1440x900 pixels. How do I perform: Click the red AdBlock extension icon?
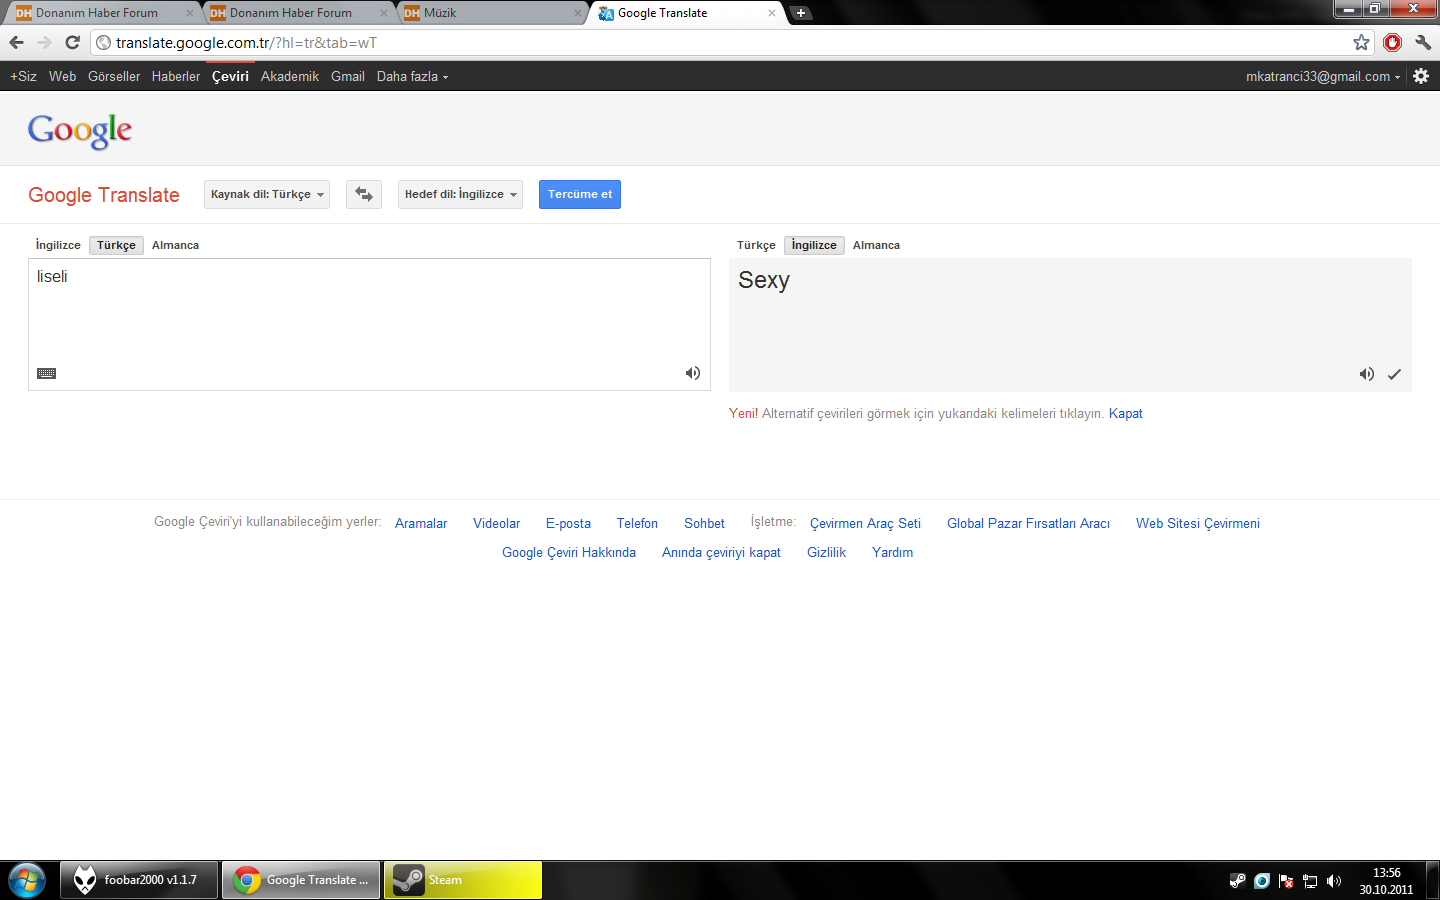[1392, 42]
